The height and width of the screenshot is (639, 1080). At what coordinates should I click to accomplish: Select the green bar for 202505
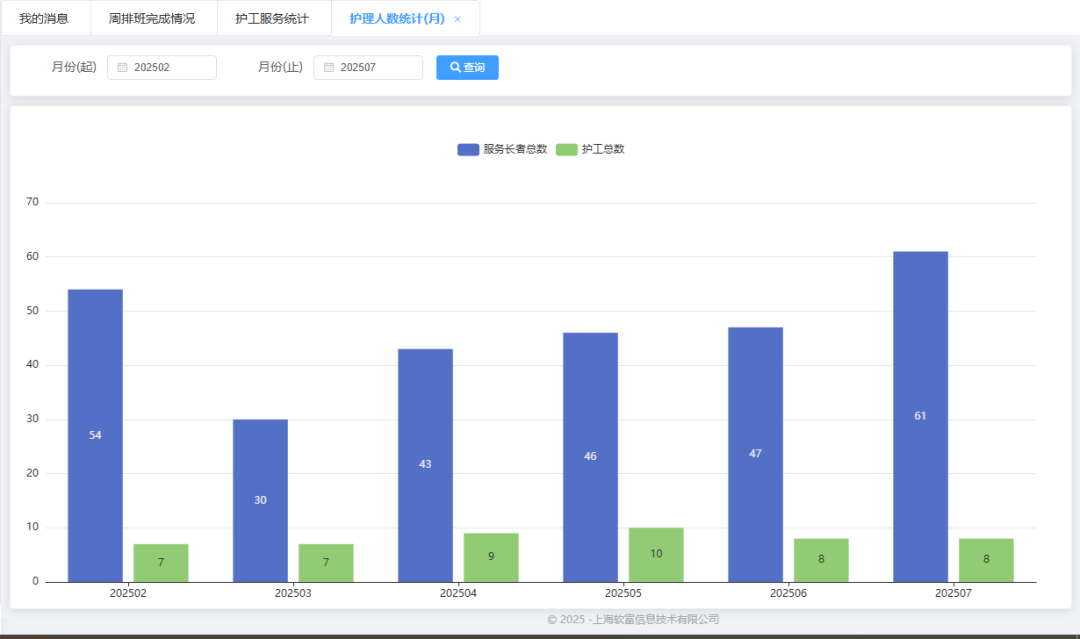[656, 554]
